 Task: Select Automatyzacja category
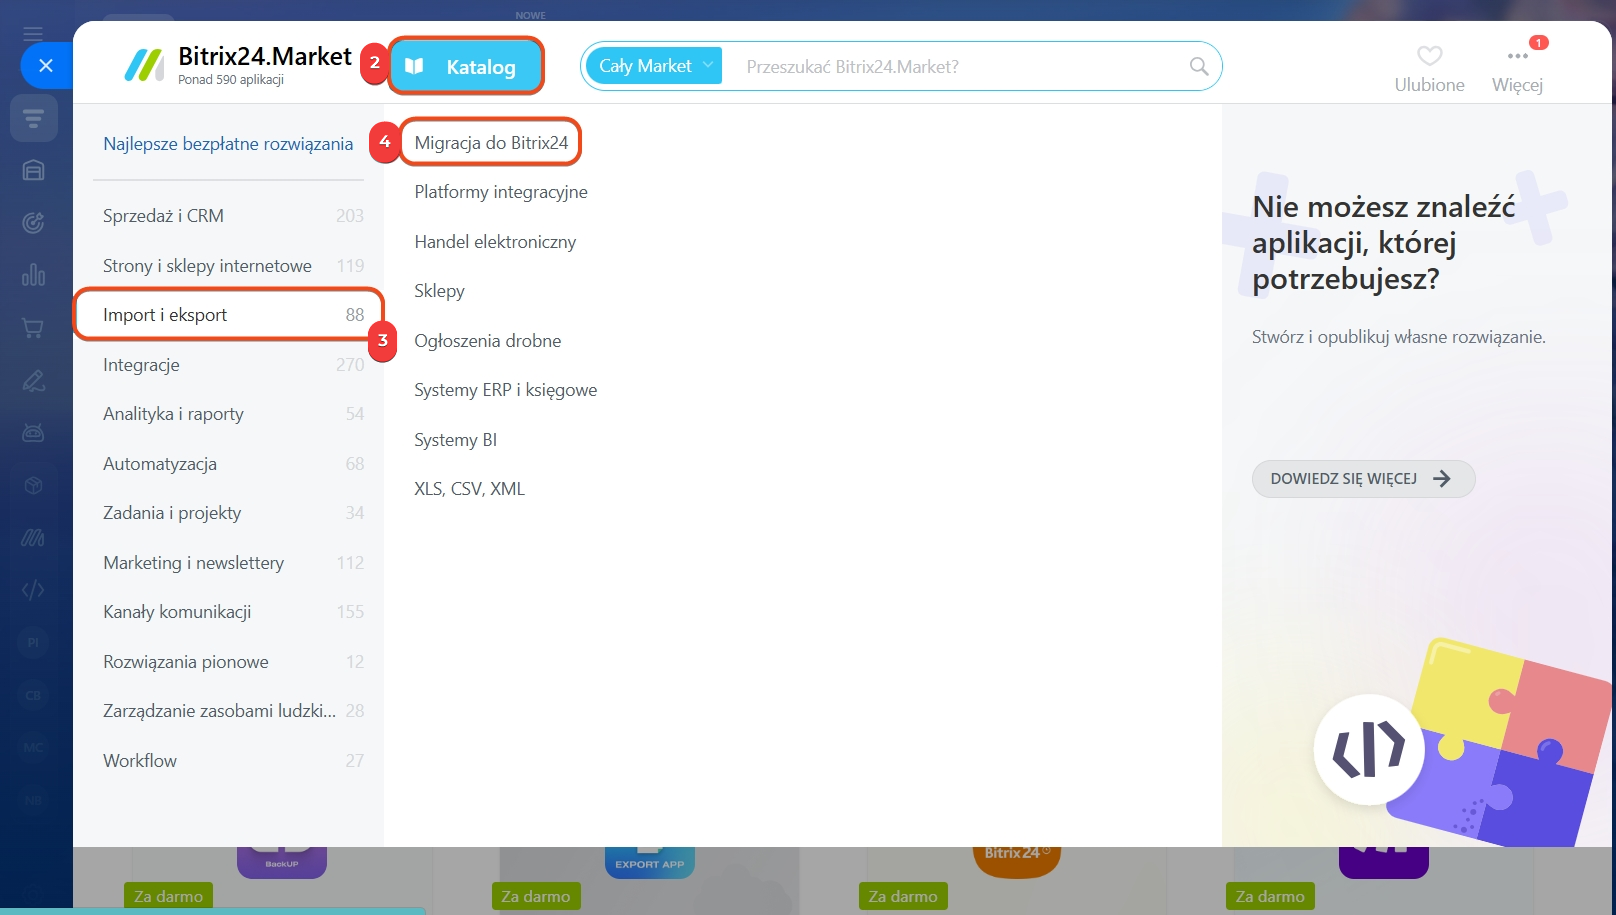tap(233, 464)
